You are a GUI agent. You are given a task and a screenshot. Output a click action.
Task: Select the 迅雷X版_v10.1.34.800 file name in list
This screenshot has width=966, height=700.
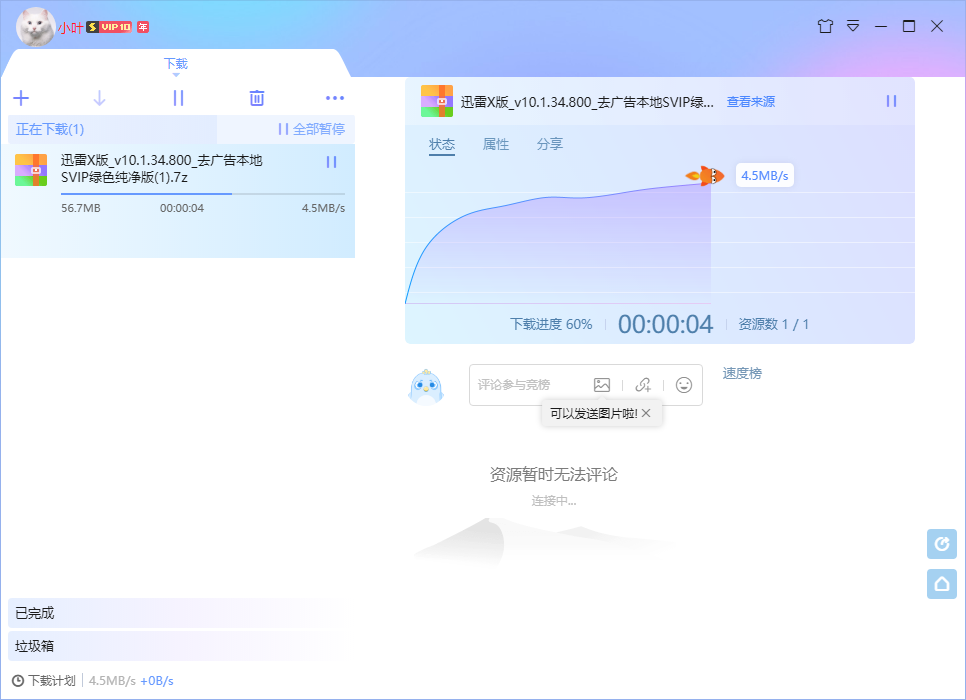point(161,169)
